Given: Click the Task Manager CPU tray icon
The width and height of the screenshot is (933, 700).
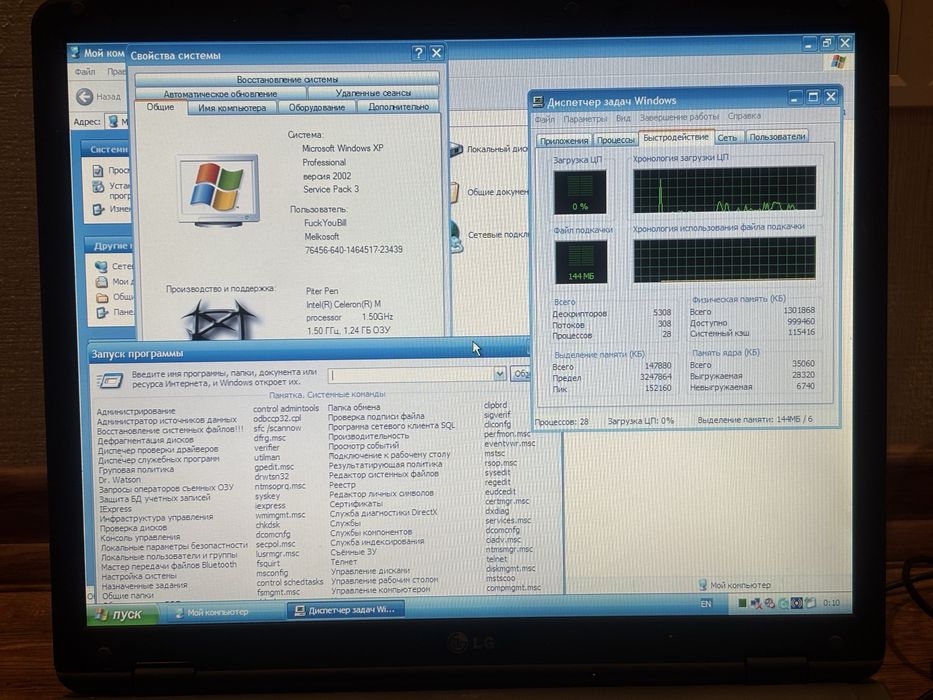Looking at the screenshot, I should pyautogui.click(x=742, y=603).
